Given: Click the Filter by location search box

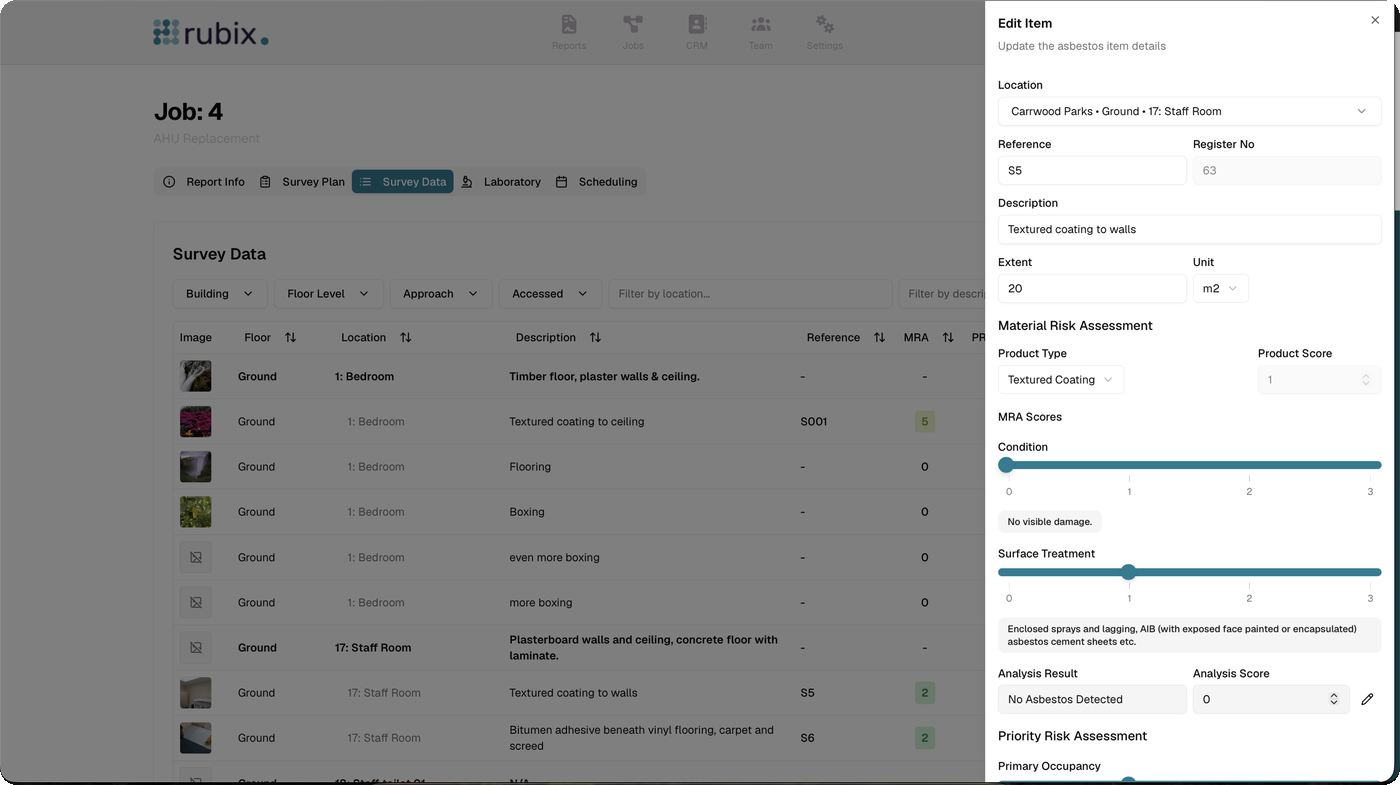Looking at the screenshot, I should pos(750,294).
